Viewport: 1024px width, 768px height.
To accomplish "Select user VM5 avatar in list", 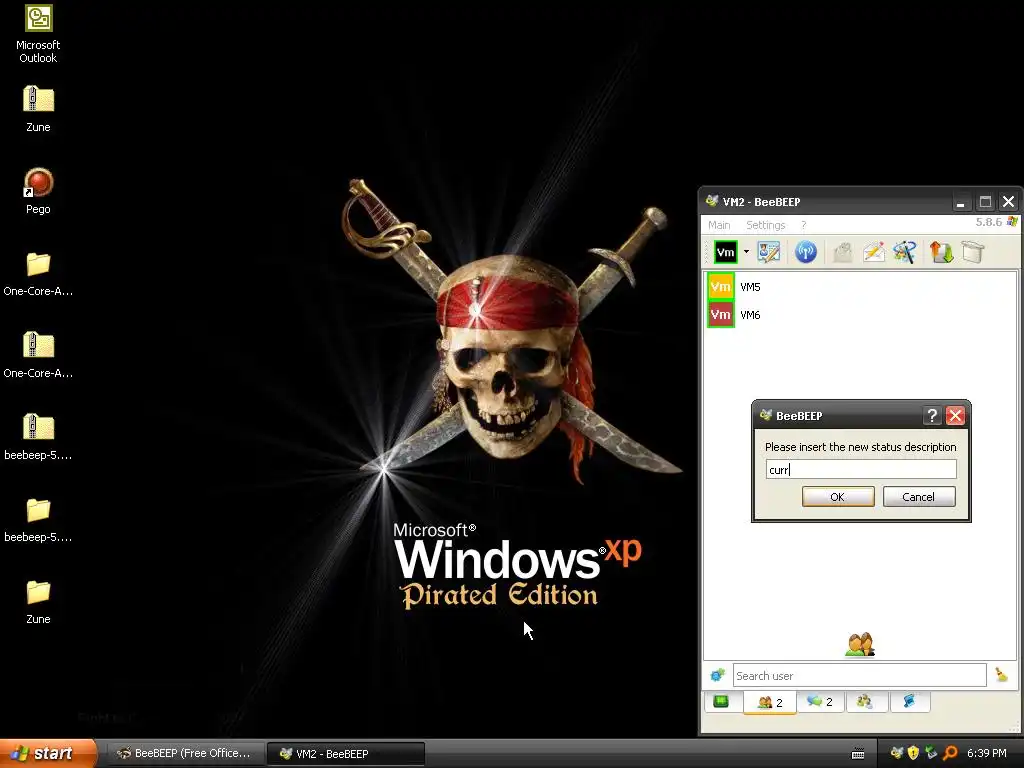I will 721,287.
